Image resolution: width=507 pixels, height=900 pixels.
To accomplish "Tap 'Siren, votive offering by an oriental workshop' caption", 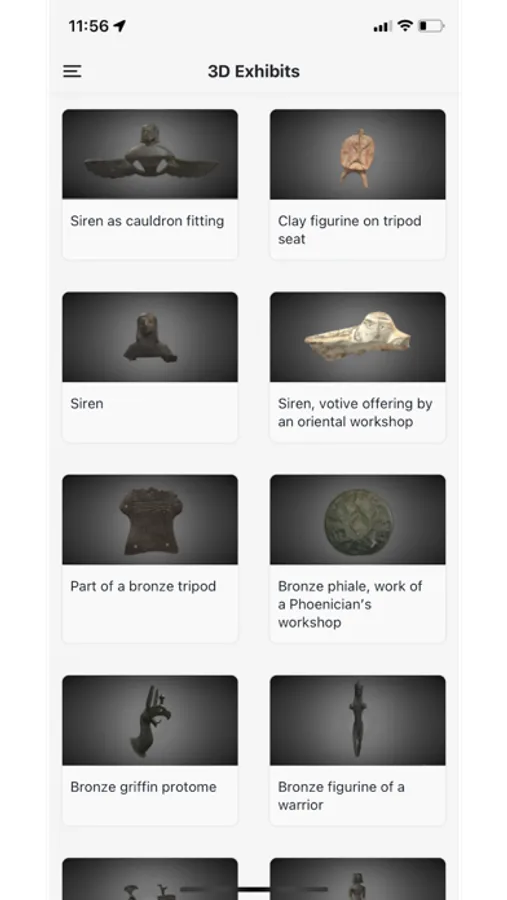I will pyautogui.click(x=355, y=413).
